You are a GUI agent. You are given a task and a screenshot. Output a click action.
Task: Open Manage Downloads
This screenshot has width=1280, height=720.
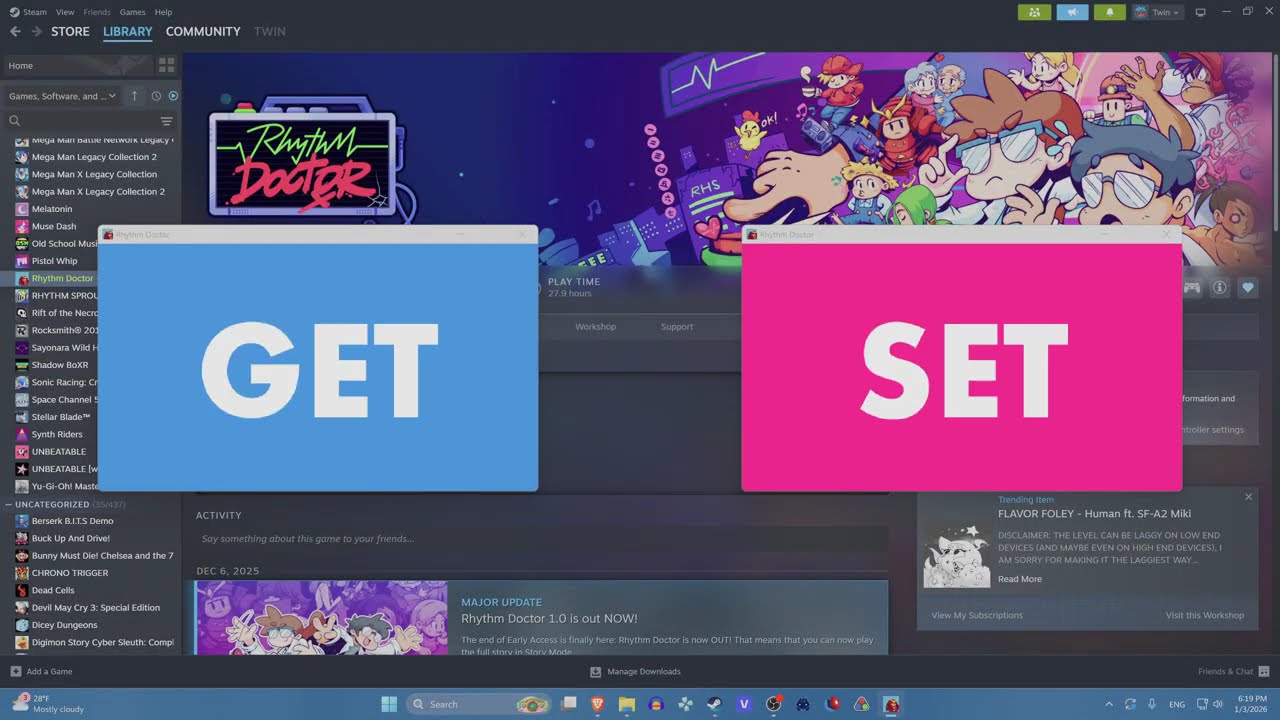coord(635,671)
